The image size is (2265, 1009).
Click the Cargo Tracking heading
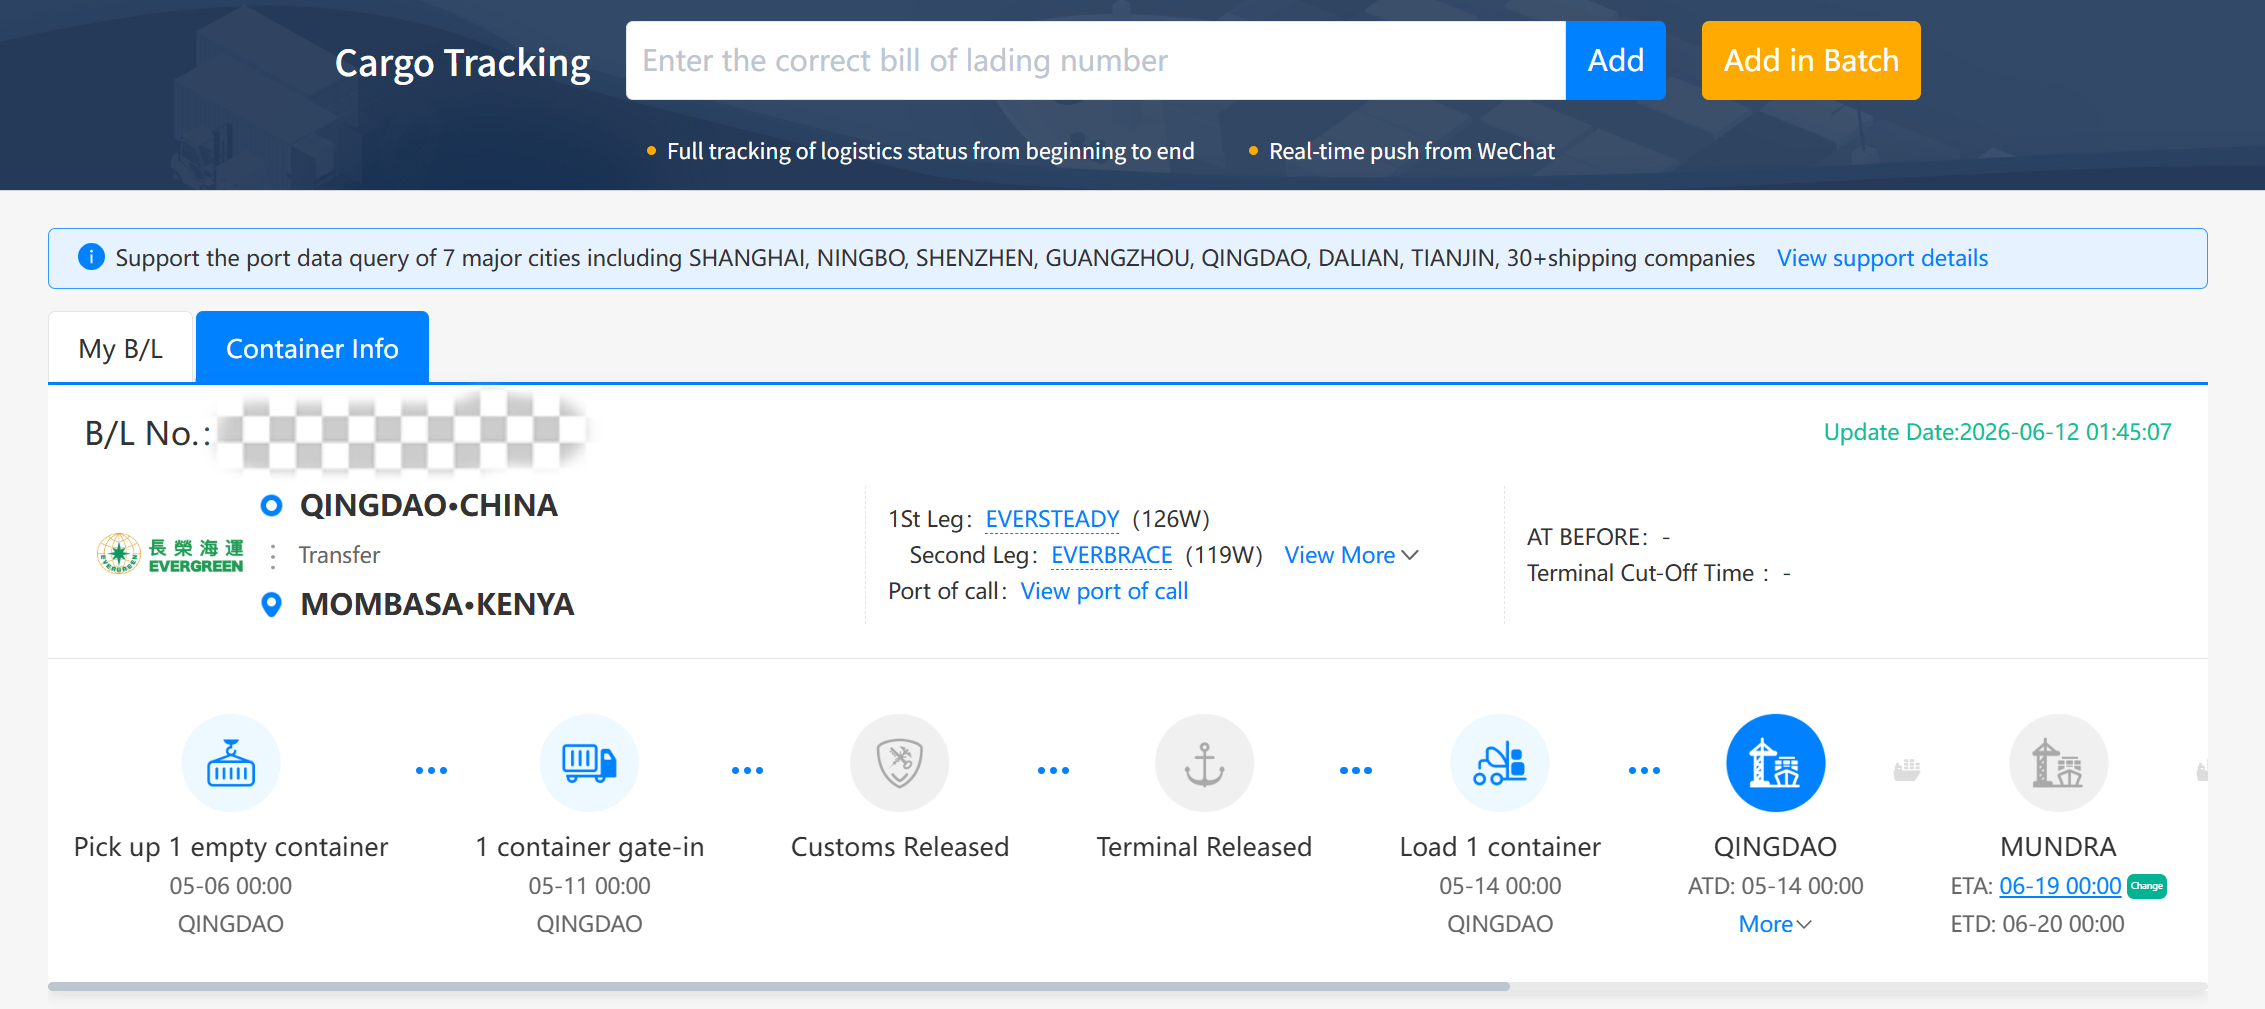462,62
